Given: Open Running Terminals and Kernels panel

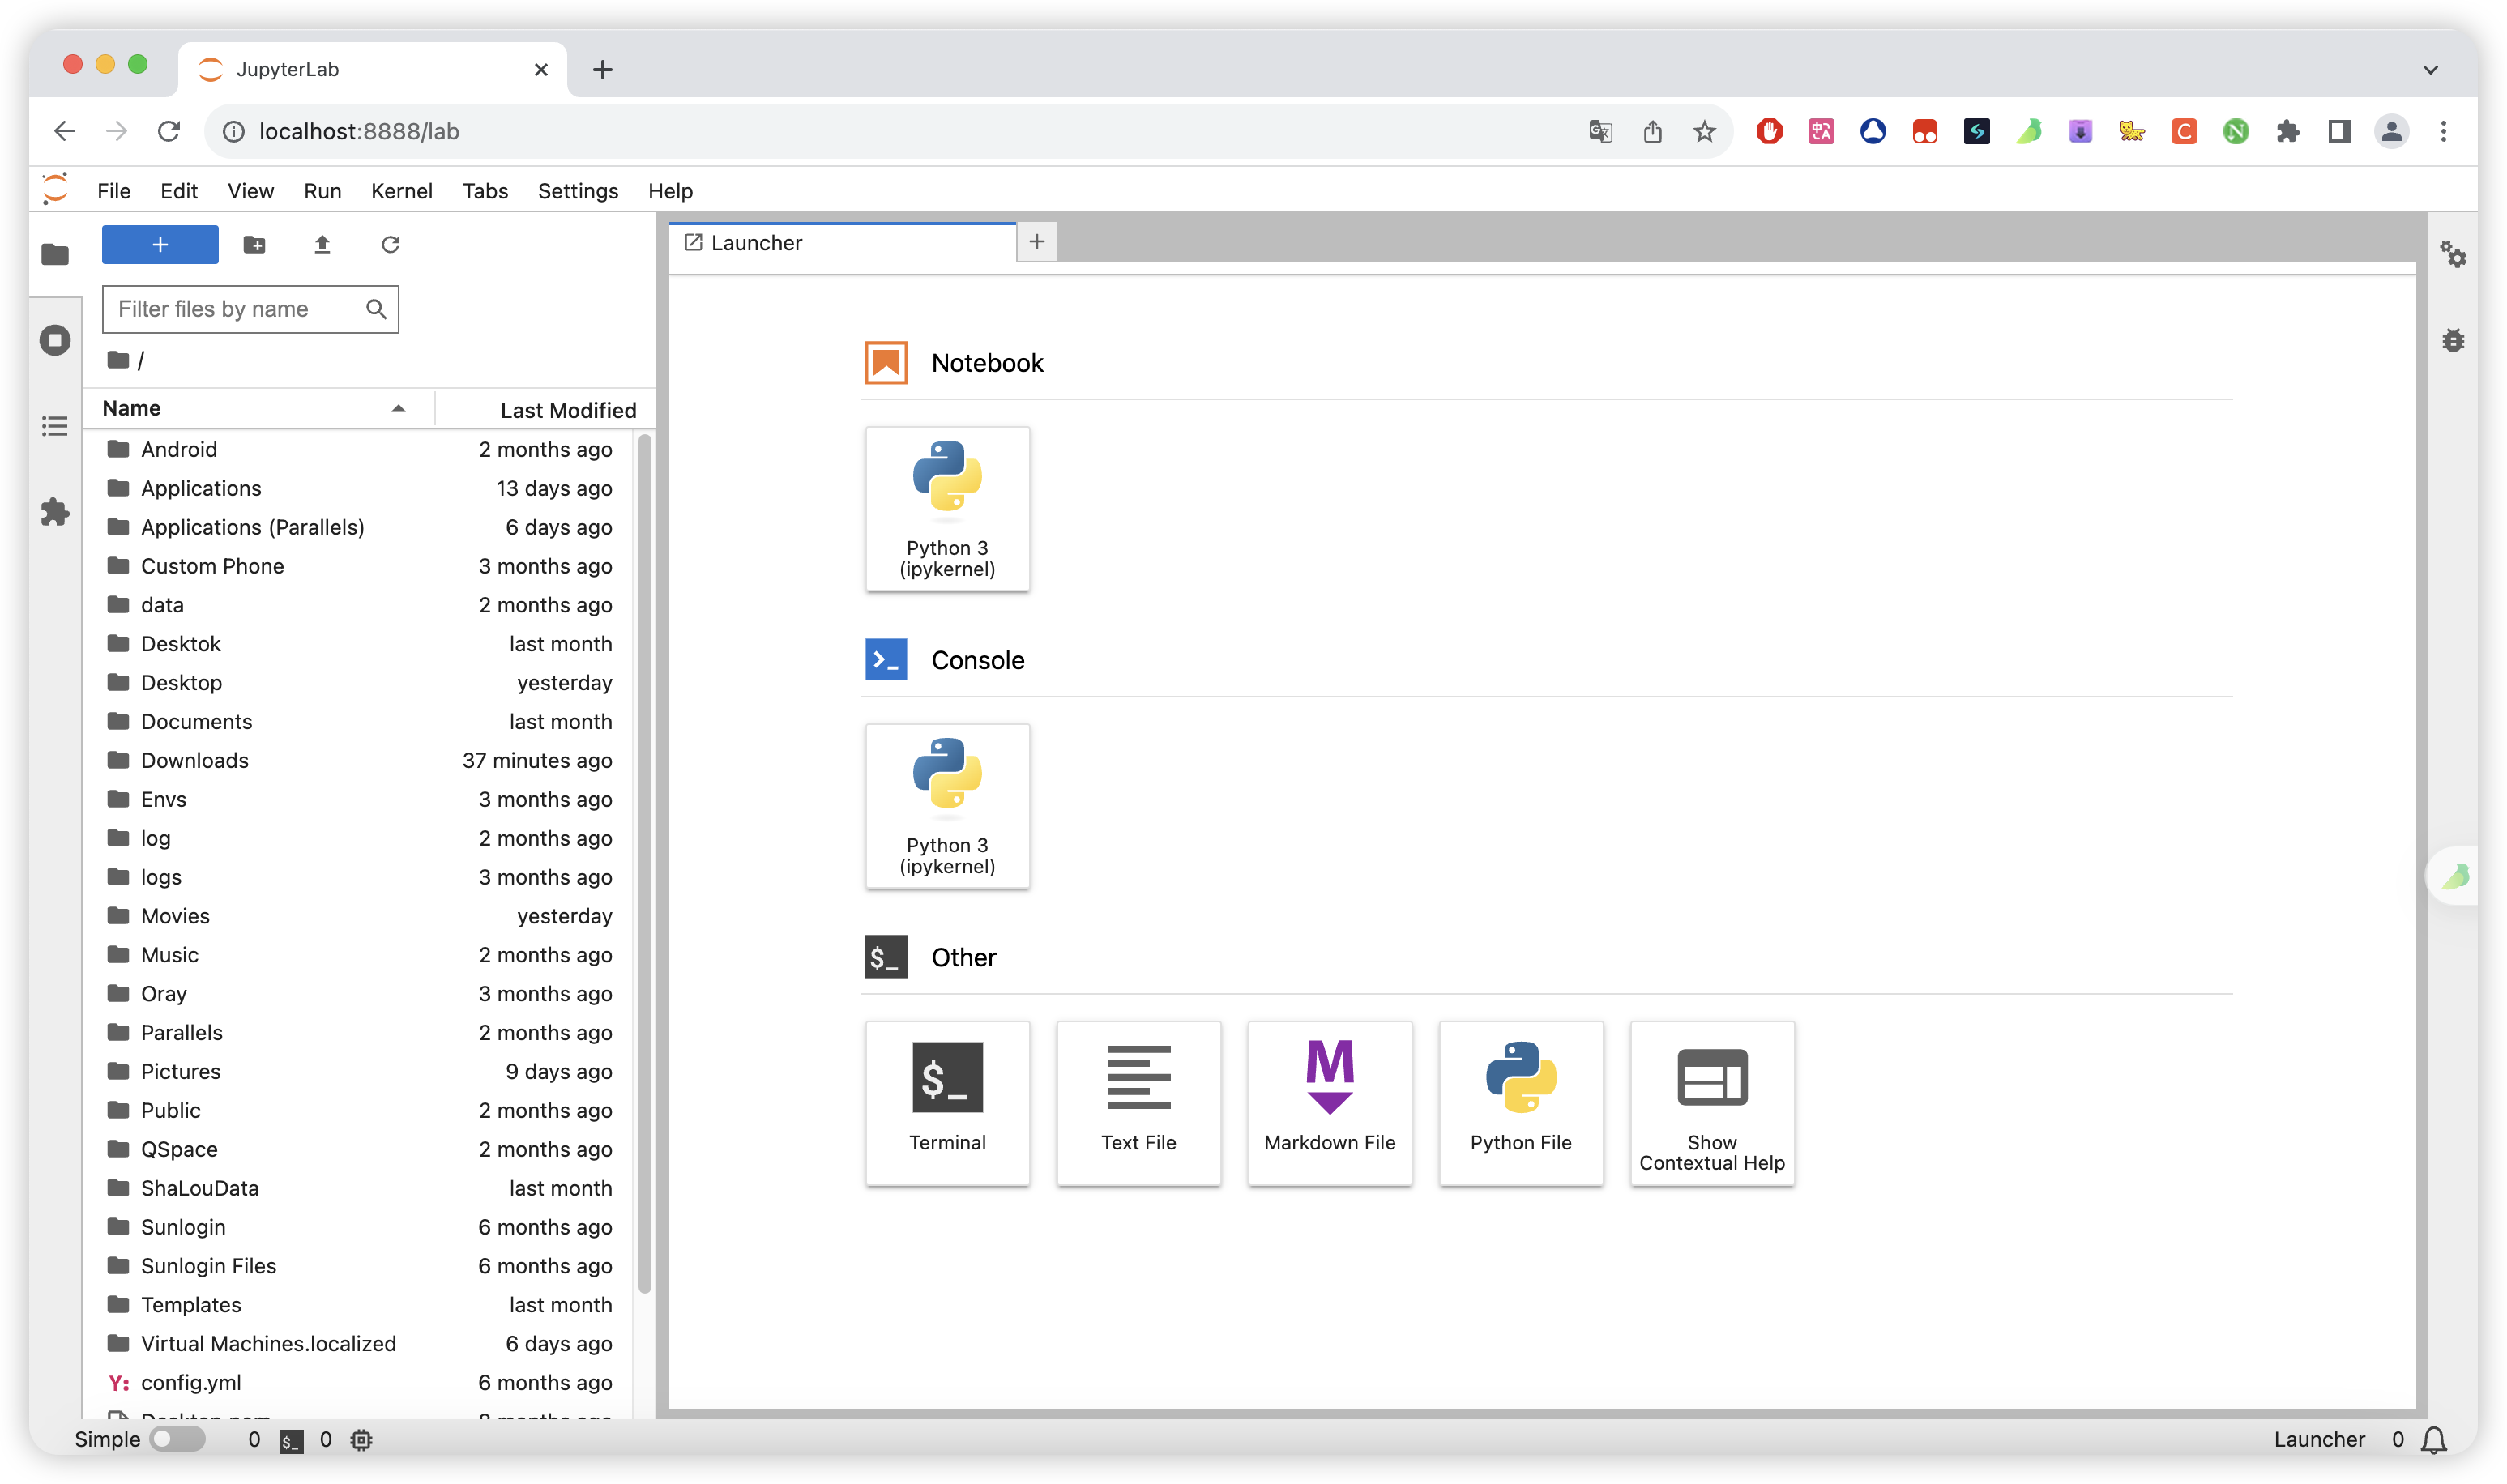Looking at the screenshot, I should pos(55,340).
